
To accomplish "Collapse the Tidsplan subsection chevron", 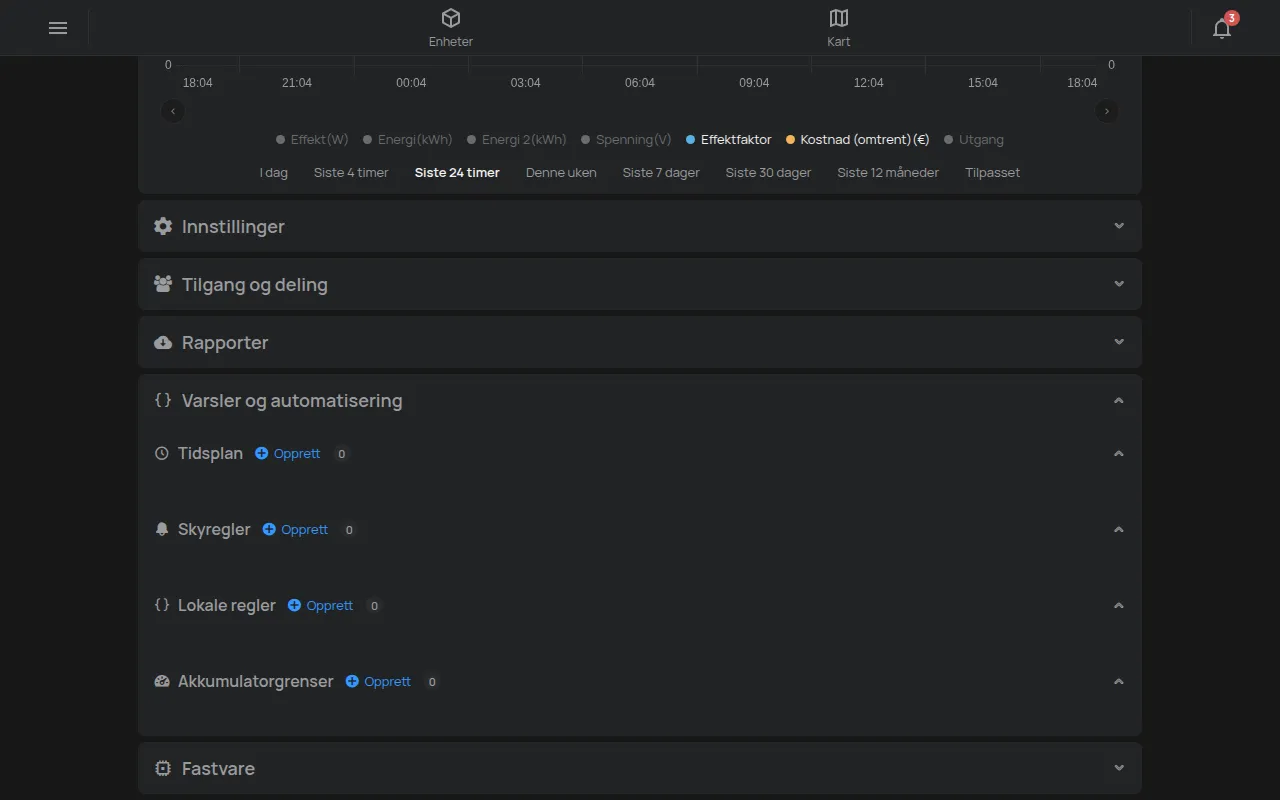I will 1119,453.
